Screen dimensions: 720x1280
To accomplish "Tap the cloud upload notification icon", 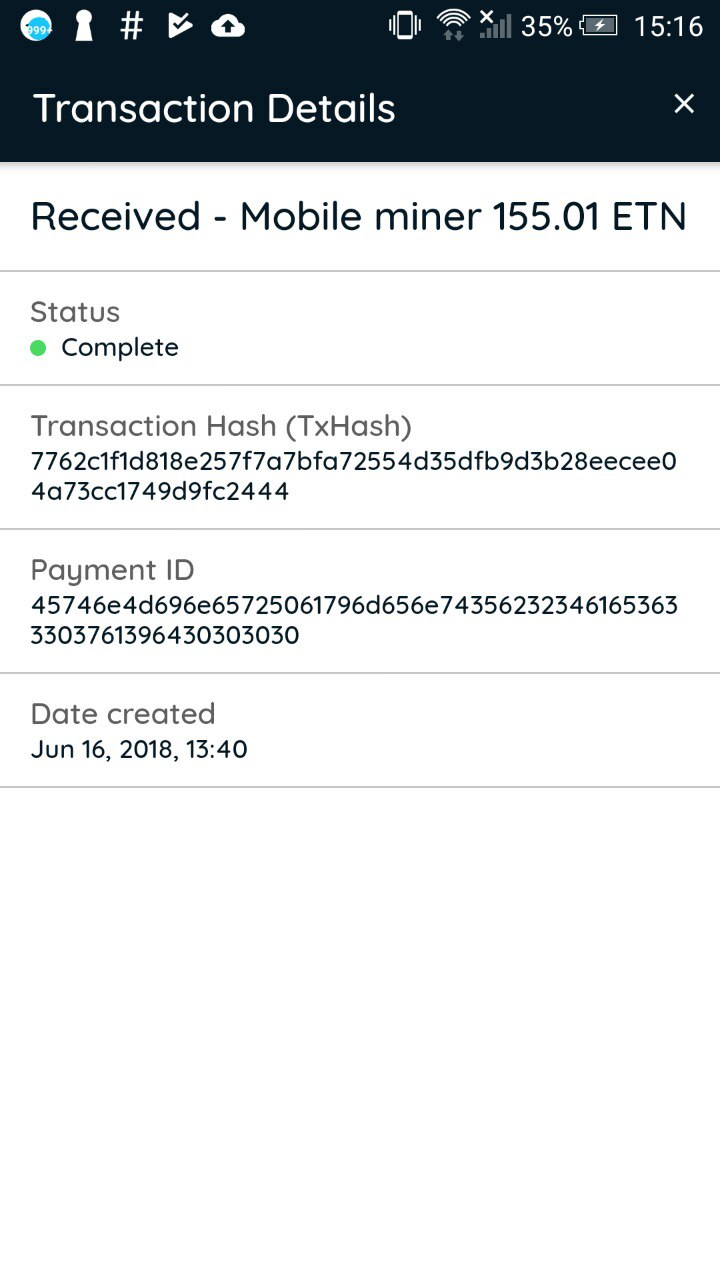I will click(228, 26).
